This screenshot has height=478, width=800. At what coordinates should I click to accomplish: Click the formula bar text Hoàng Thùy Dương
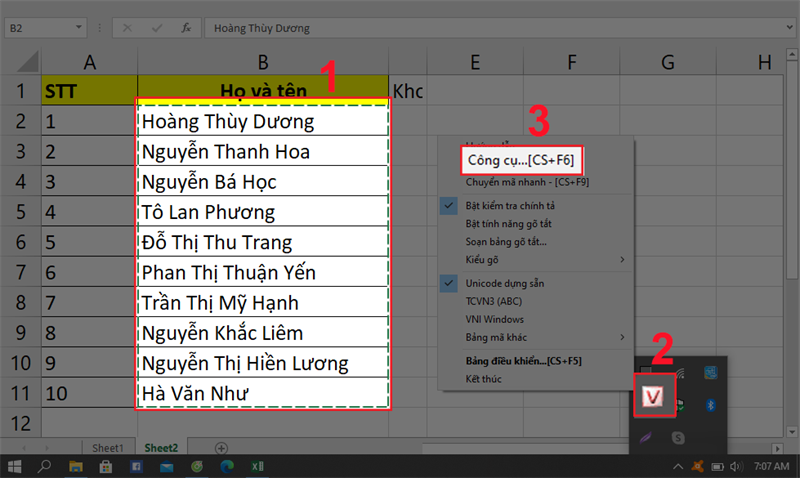point(262,28)
